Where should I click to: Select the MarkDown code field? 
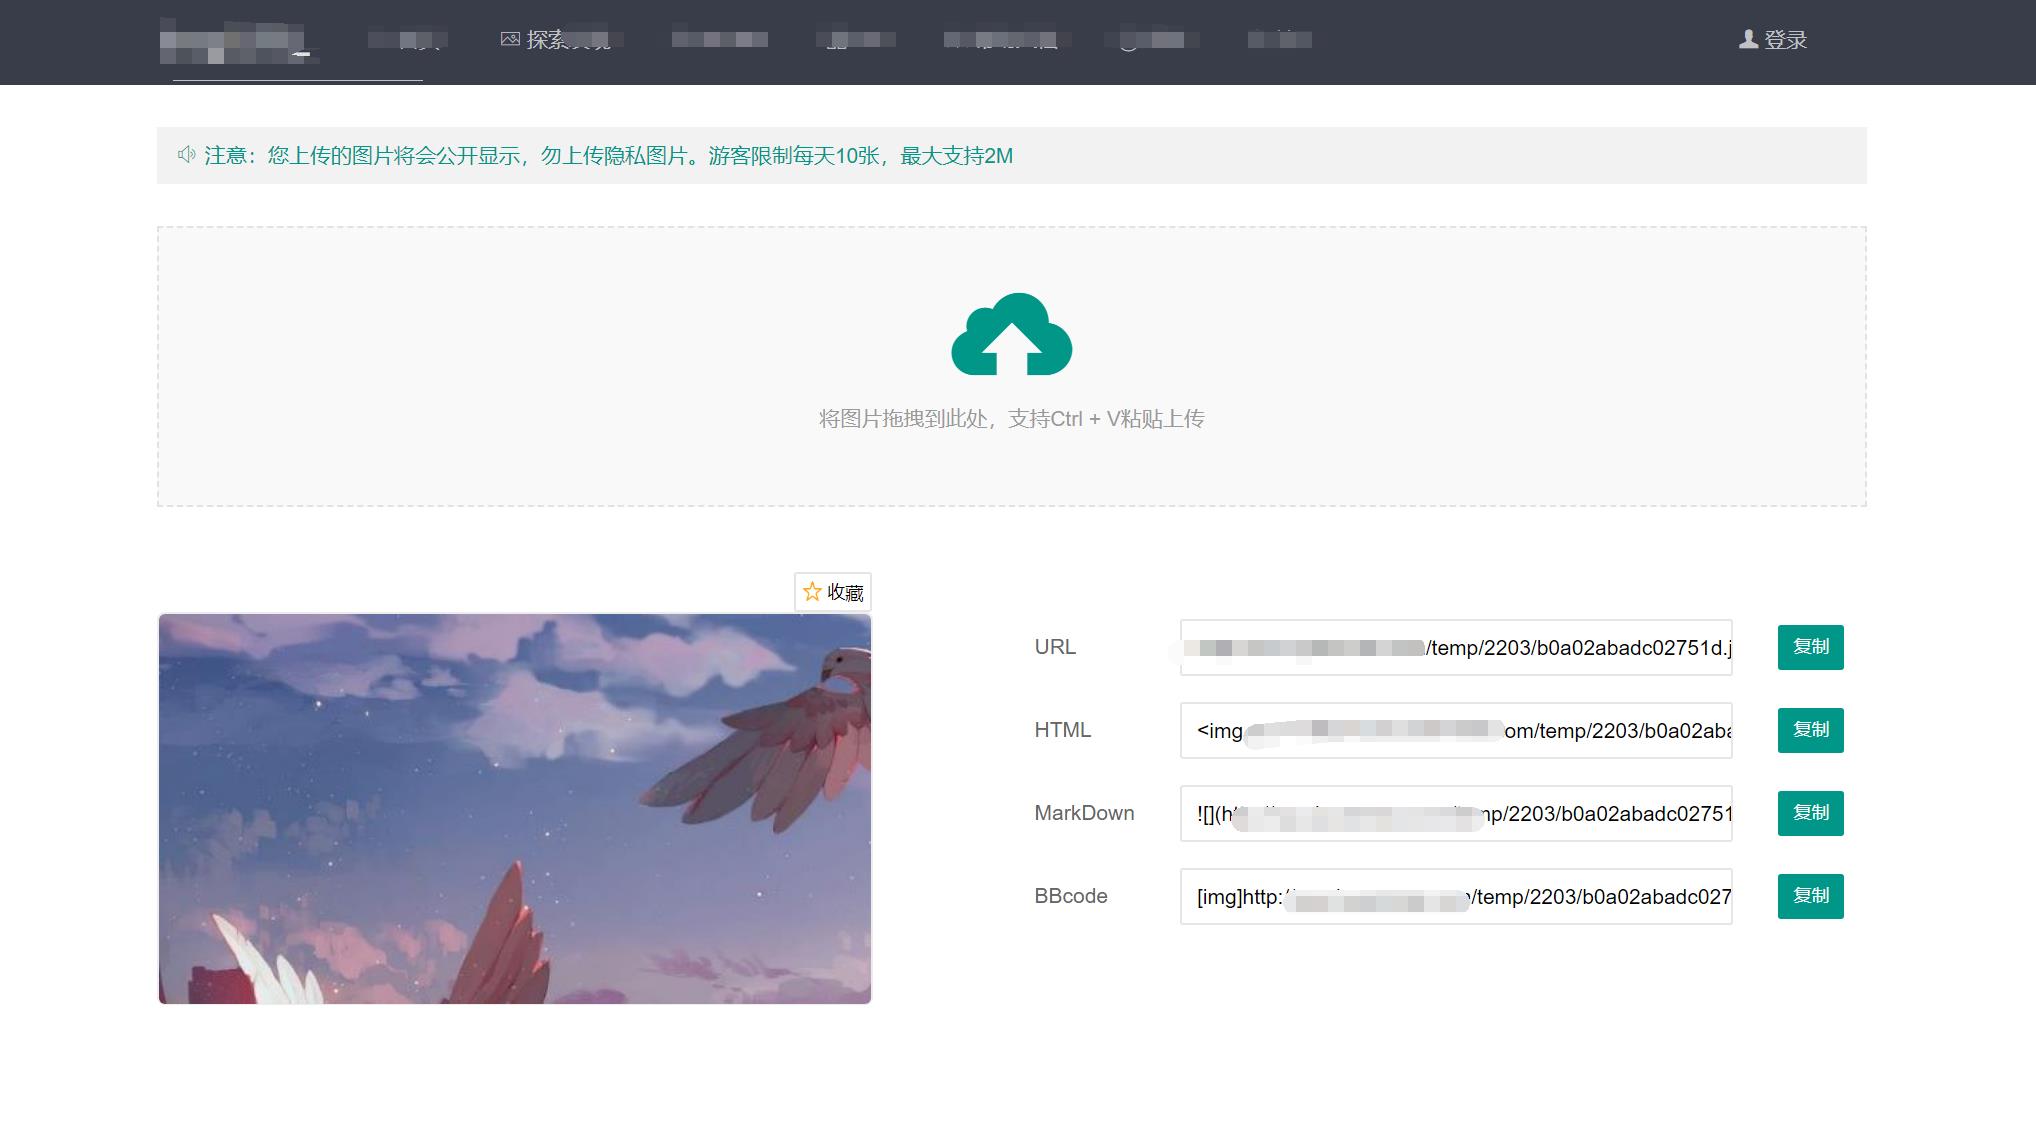coord(1455,813)
